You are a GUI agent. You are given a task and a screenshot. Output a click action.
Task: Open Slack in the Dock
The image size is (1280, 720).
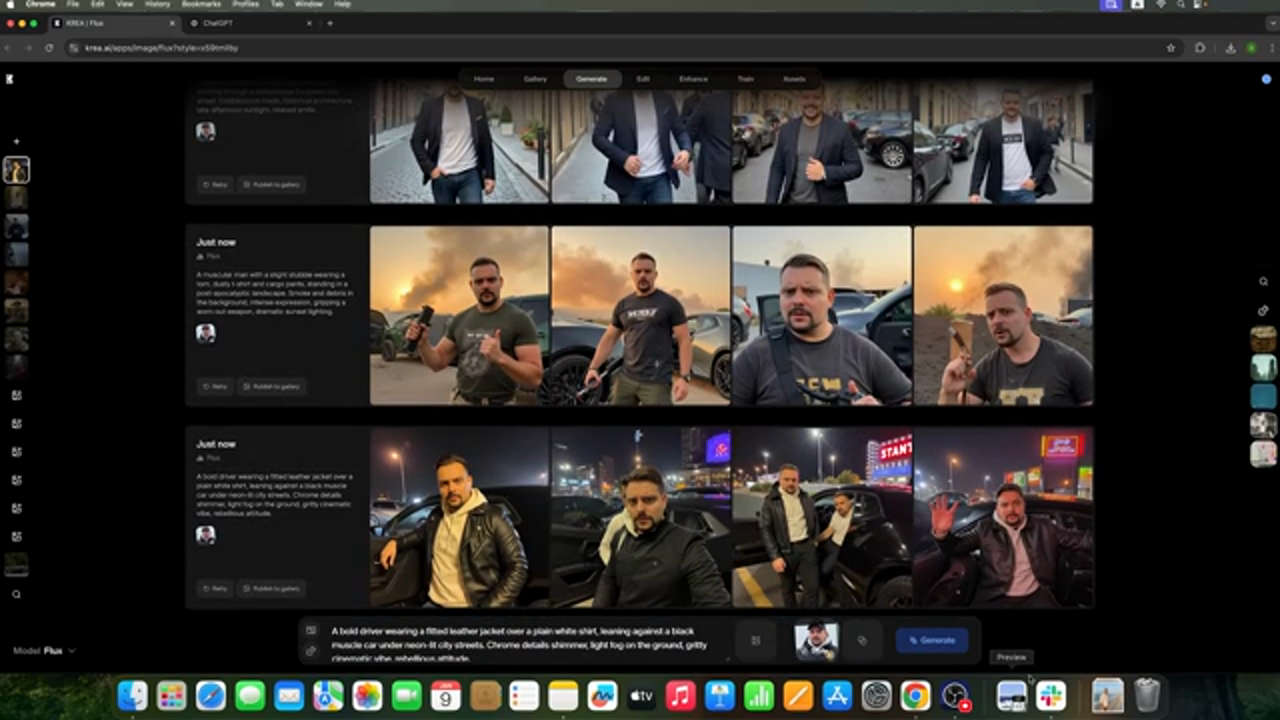(x=1051, y=695)
